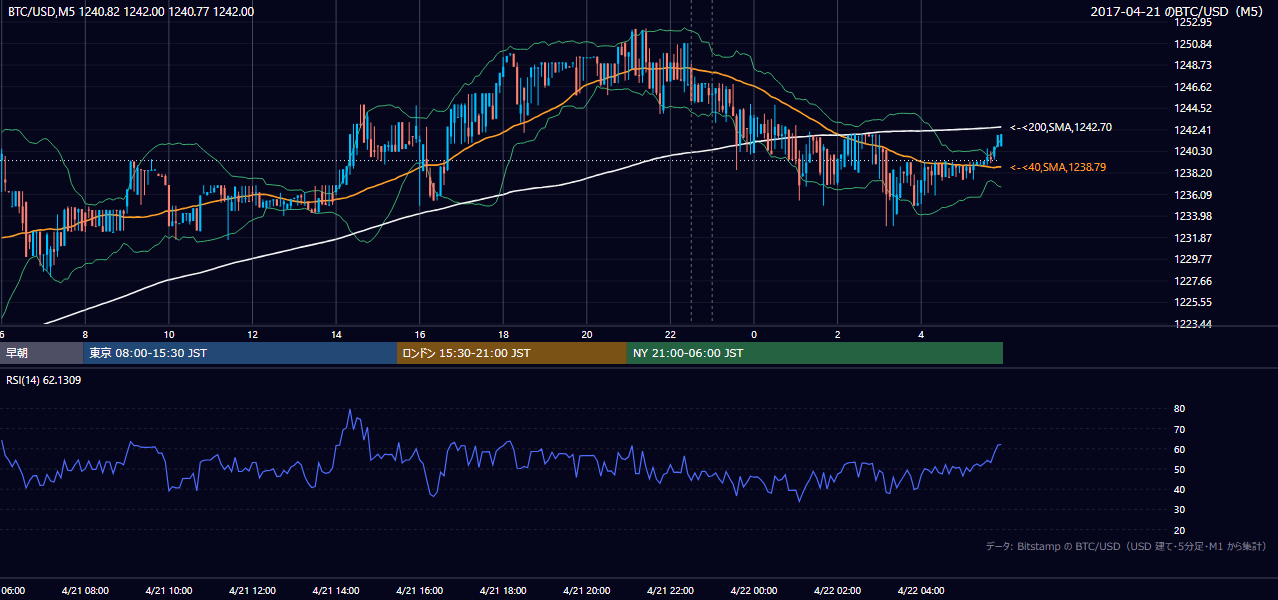Image resolution: width=1278 pixels, height=600 pixels.
Task: Click hour 22 on the chart axis
Action: tap(670, 335)
